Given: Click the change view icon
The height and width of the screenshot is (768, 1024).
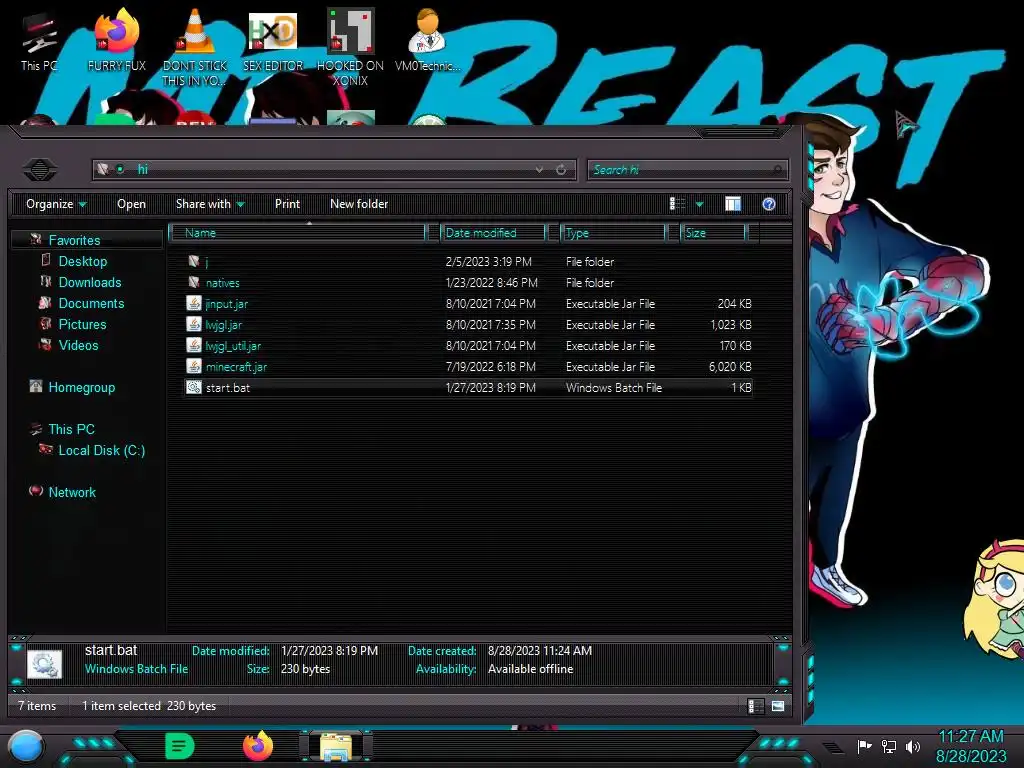Looking at the screenshot, I should (677, 204).
